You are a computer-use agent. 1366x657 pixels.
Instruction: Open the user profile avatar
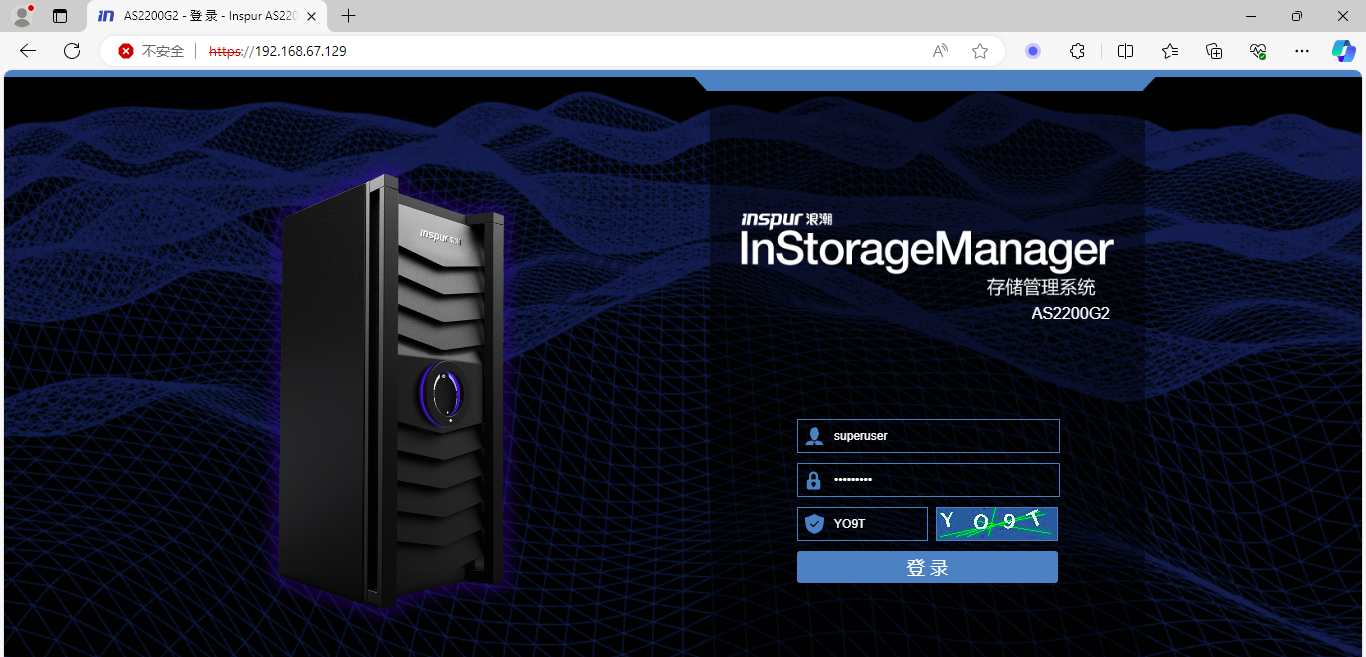click(x=22, y=16)
